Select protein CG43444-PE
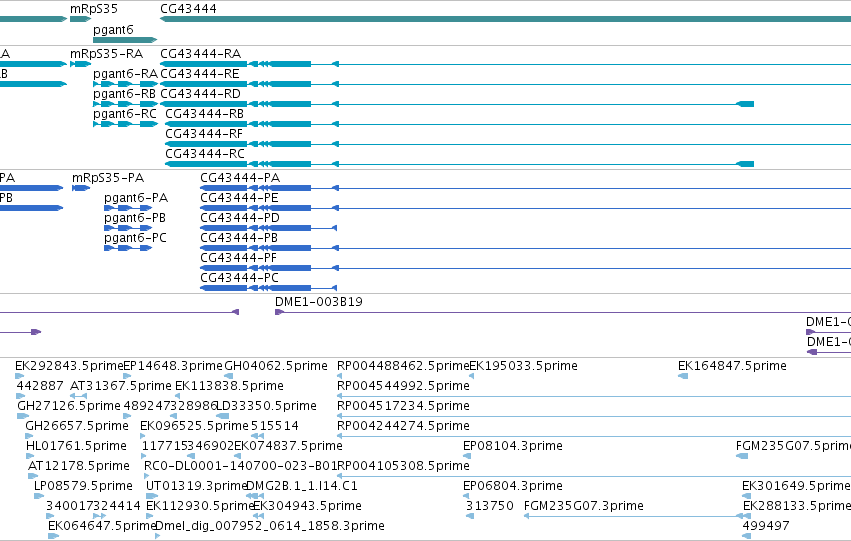The image size is (851, 541). click(x=239, y=198)
